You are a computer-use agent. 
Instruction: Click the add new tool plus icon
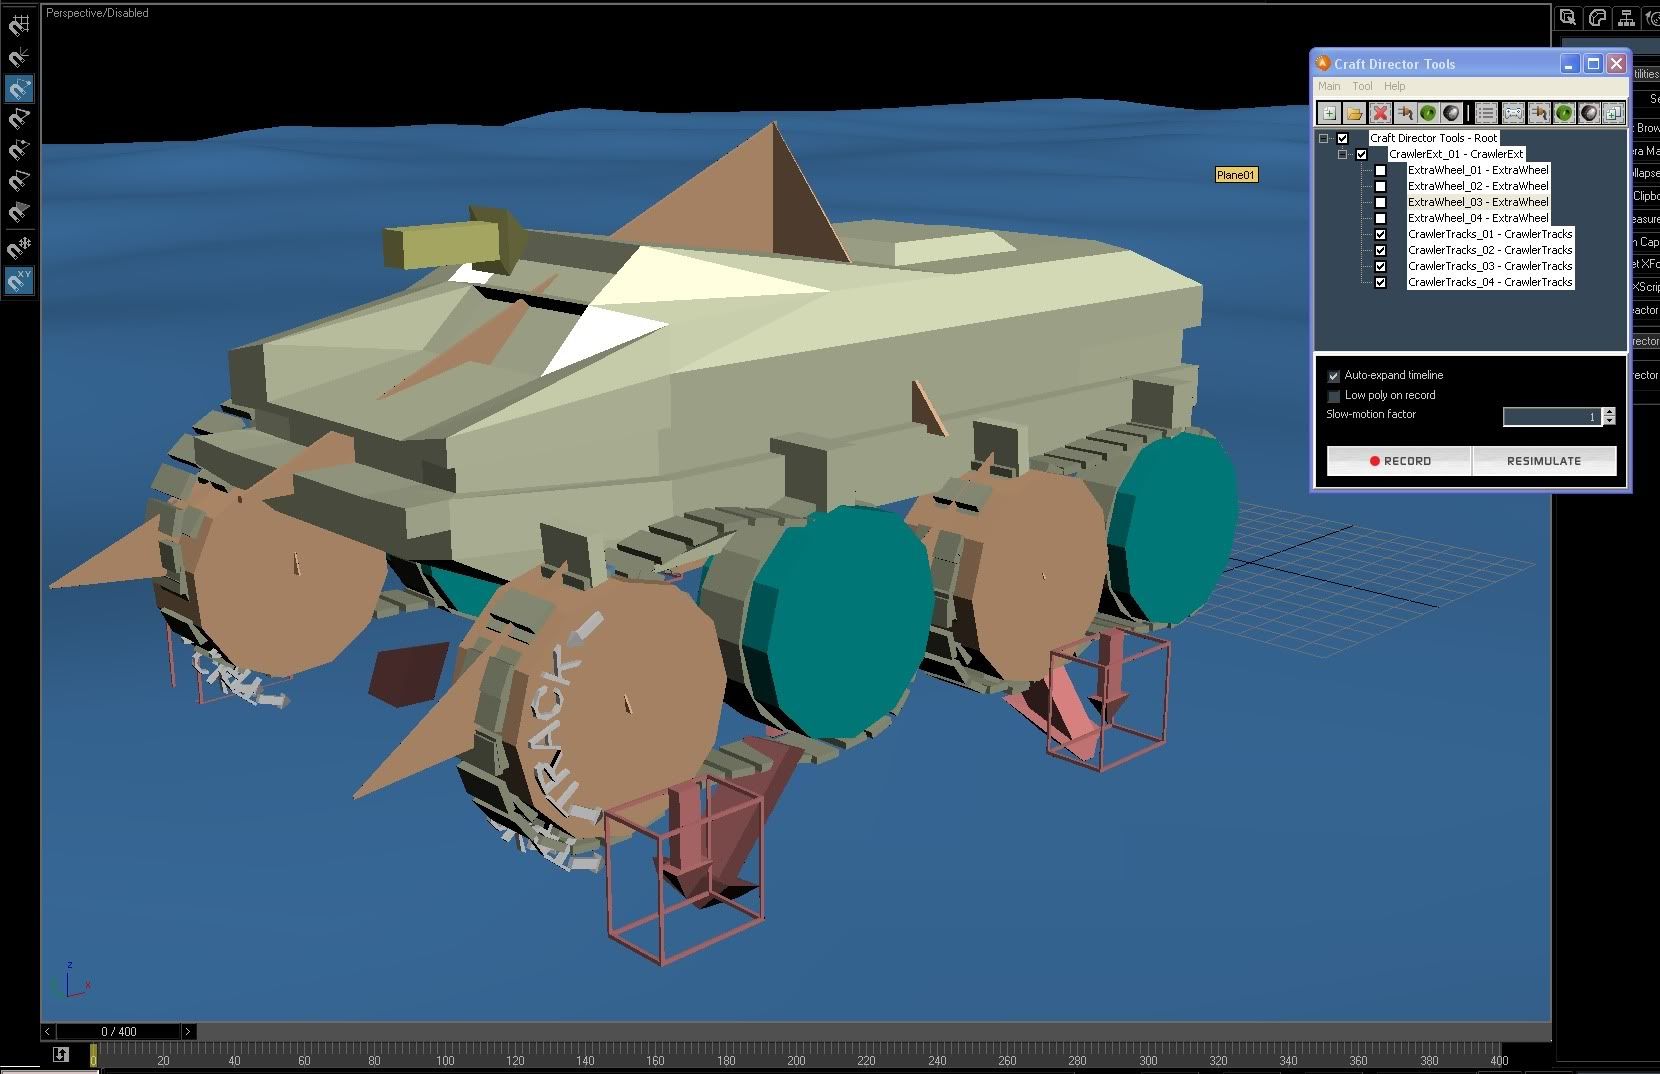point(1329,113)
